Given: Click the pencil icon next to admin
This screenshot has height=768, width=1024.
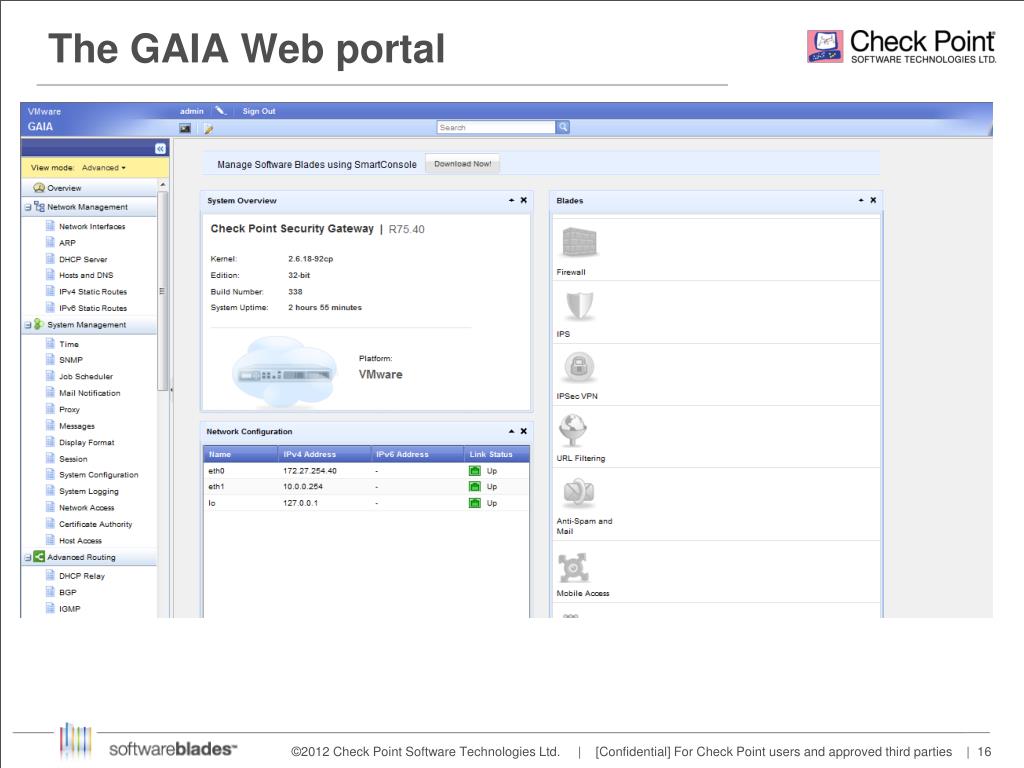Looking at the screenshot, I should [221, 111].
